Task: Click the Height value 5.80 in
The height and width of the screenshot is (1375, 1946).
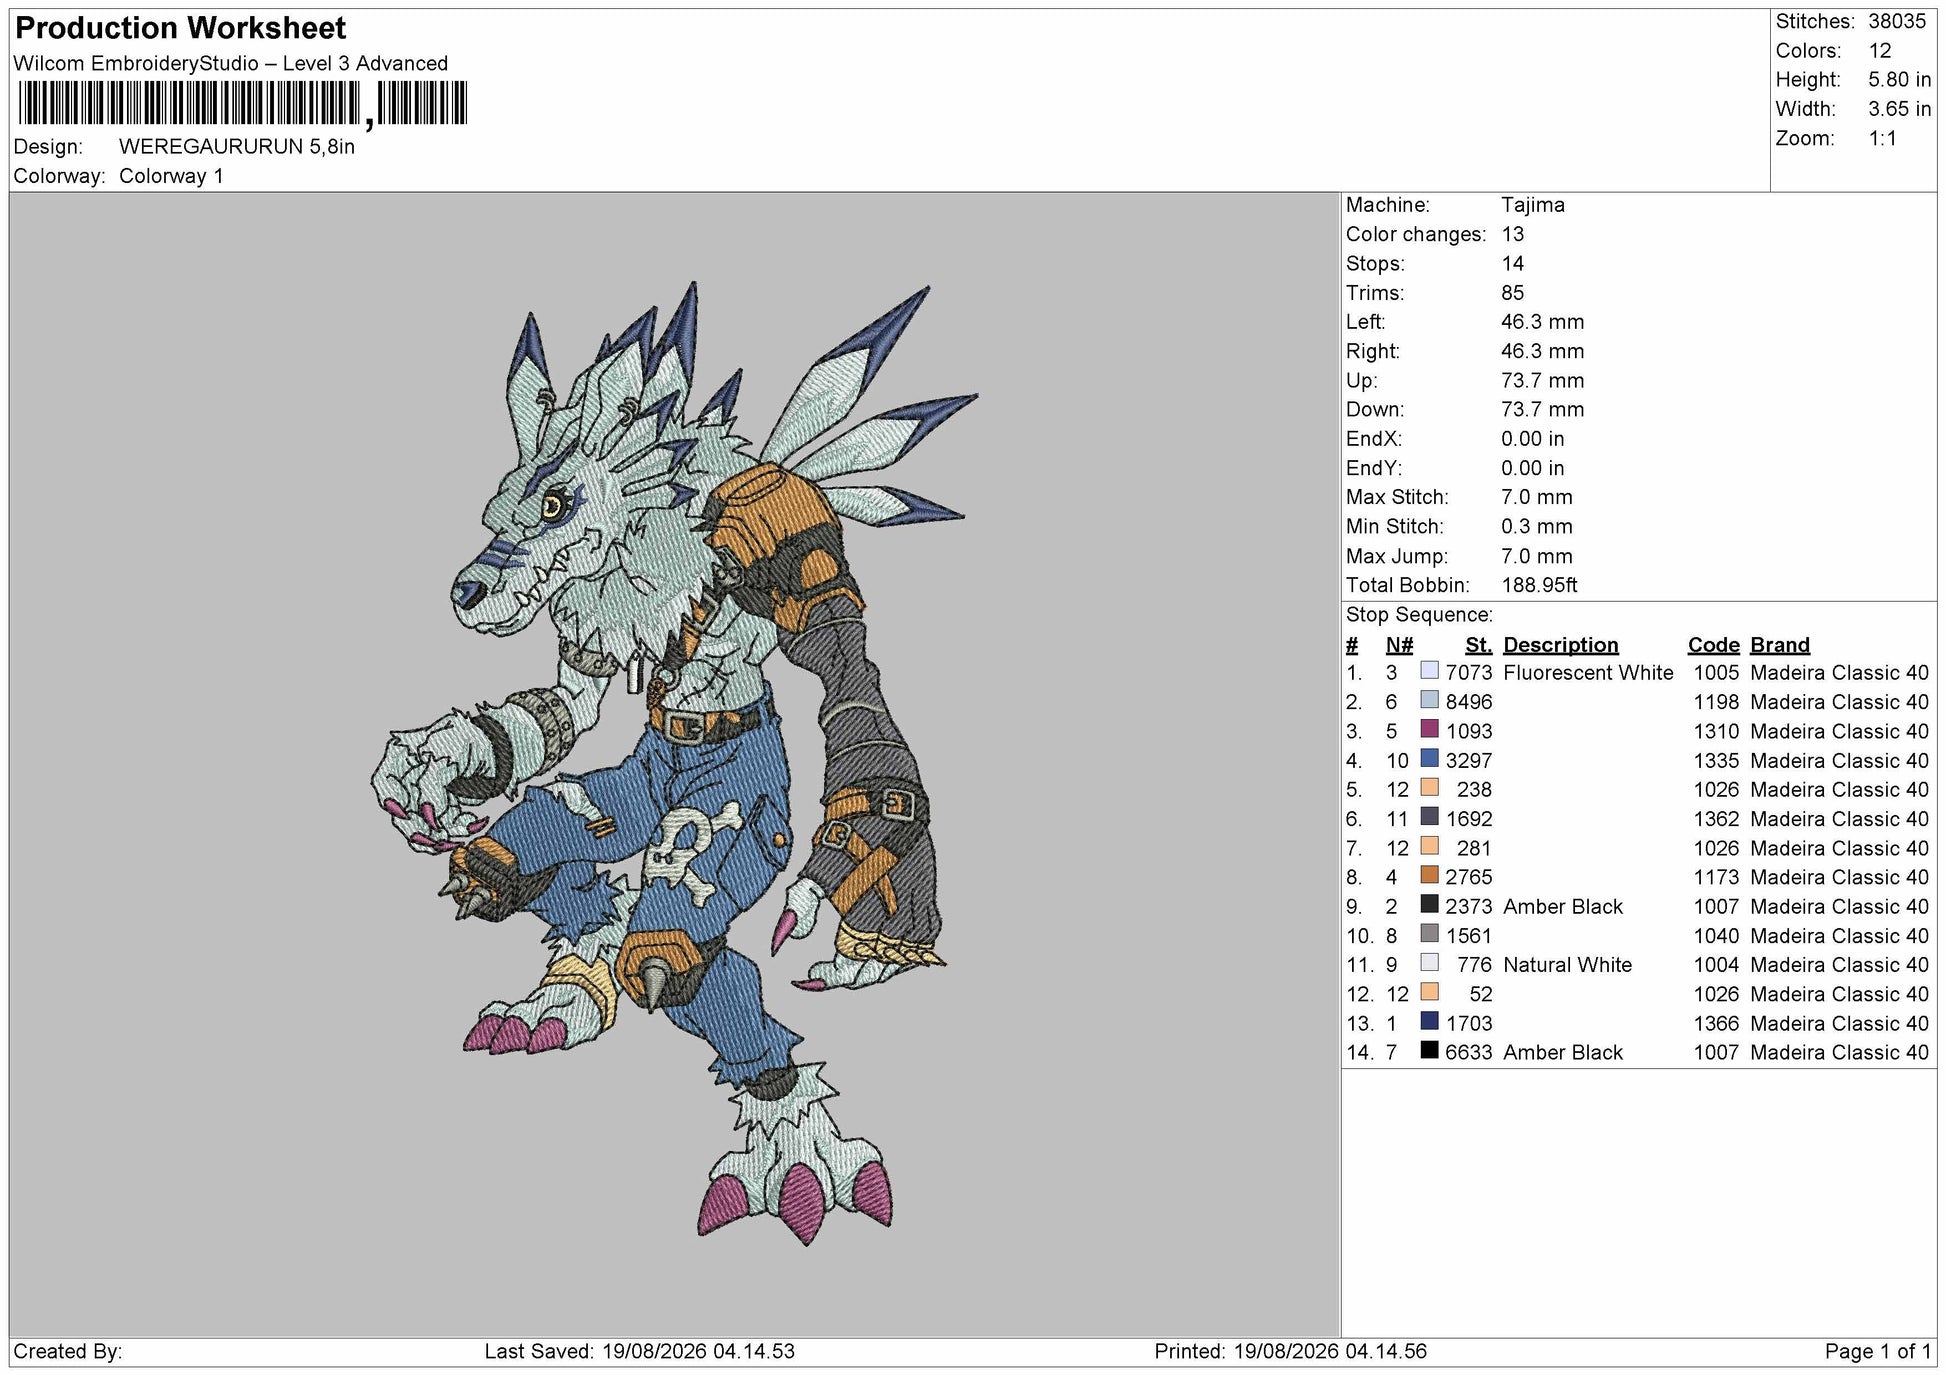Action: click(1900, 80)
